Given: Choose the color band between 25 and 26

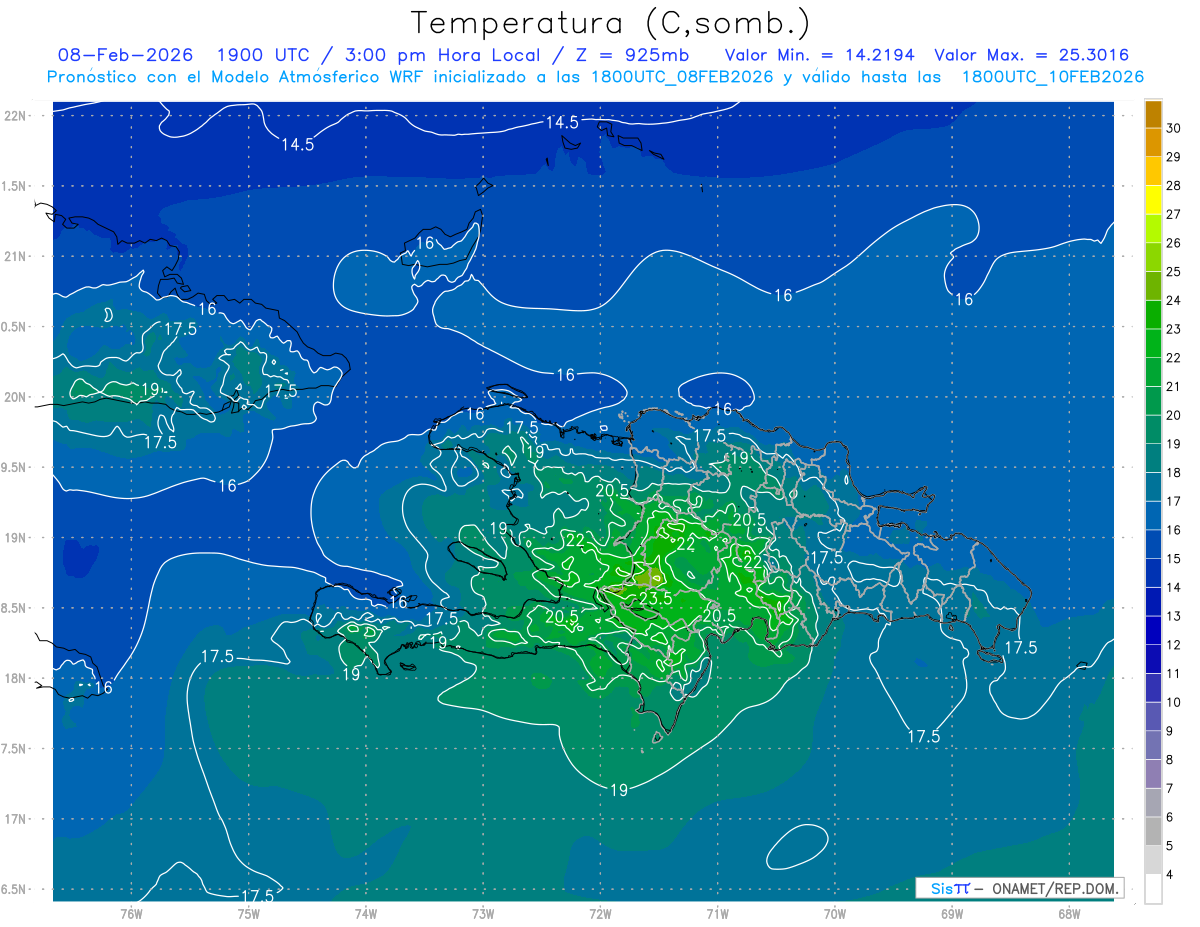Looking at the screenshot, I should [x=1153, y=258].
